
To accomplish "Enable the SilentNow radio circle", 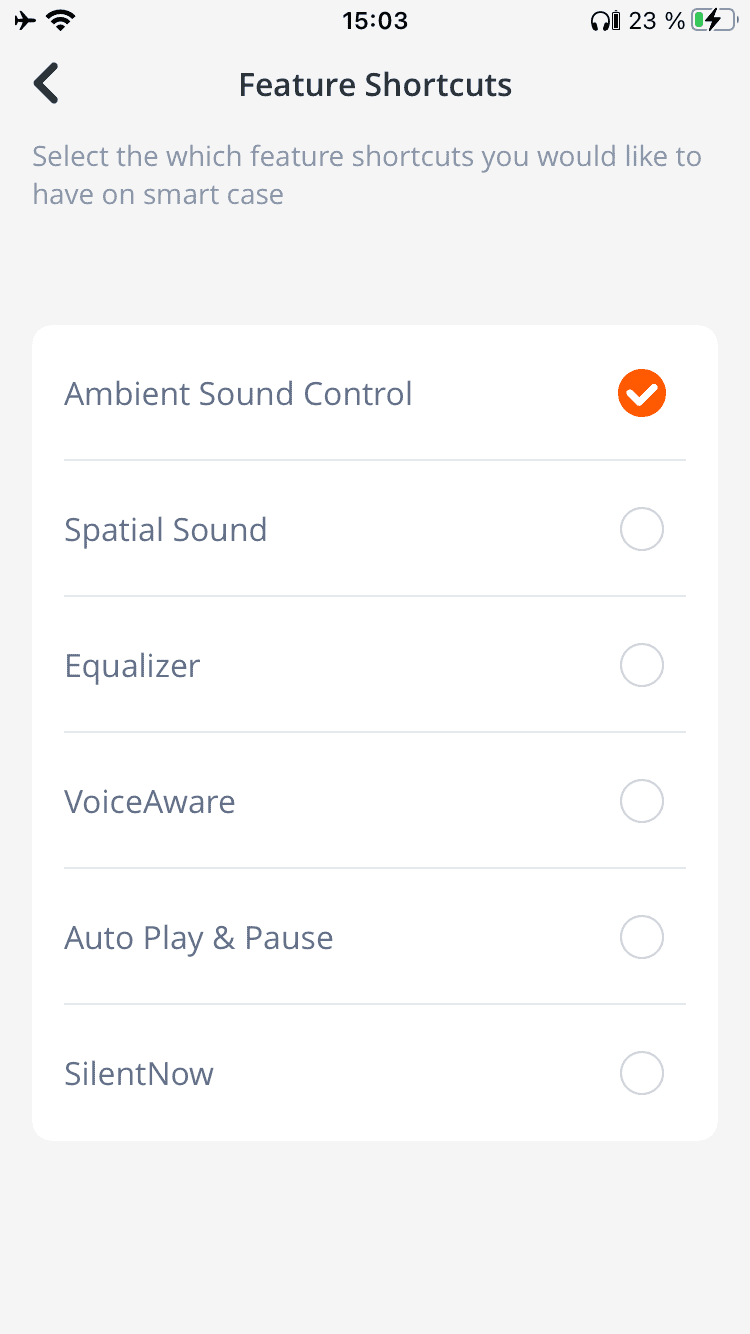I will coord(641,1073).
